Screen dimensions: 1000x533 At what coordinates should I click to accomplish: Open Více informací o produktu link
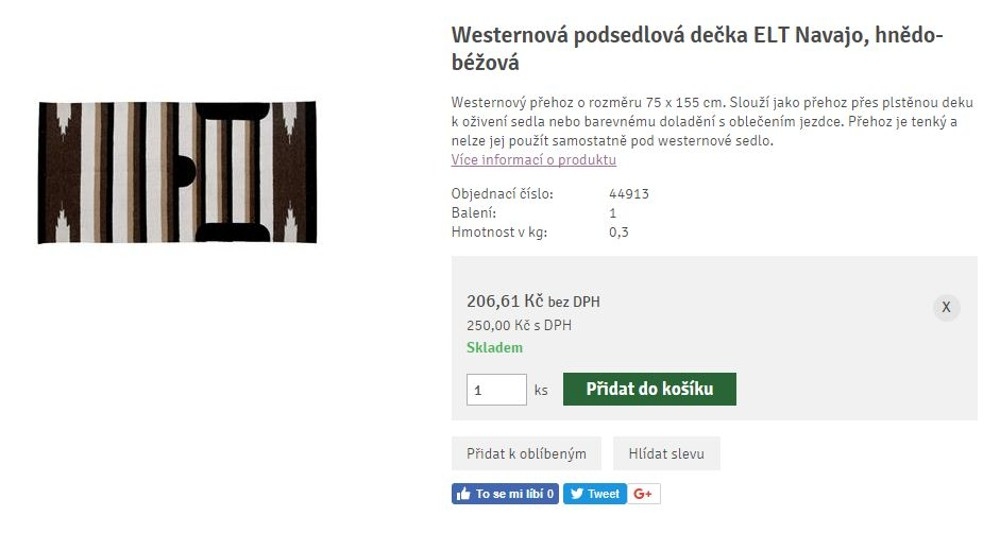pyautogui.click(x=534, y=160)
